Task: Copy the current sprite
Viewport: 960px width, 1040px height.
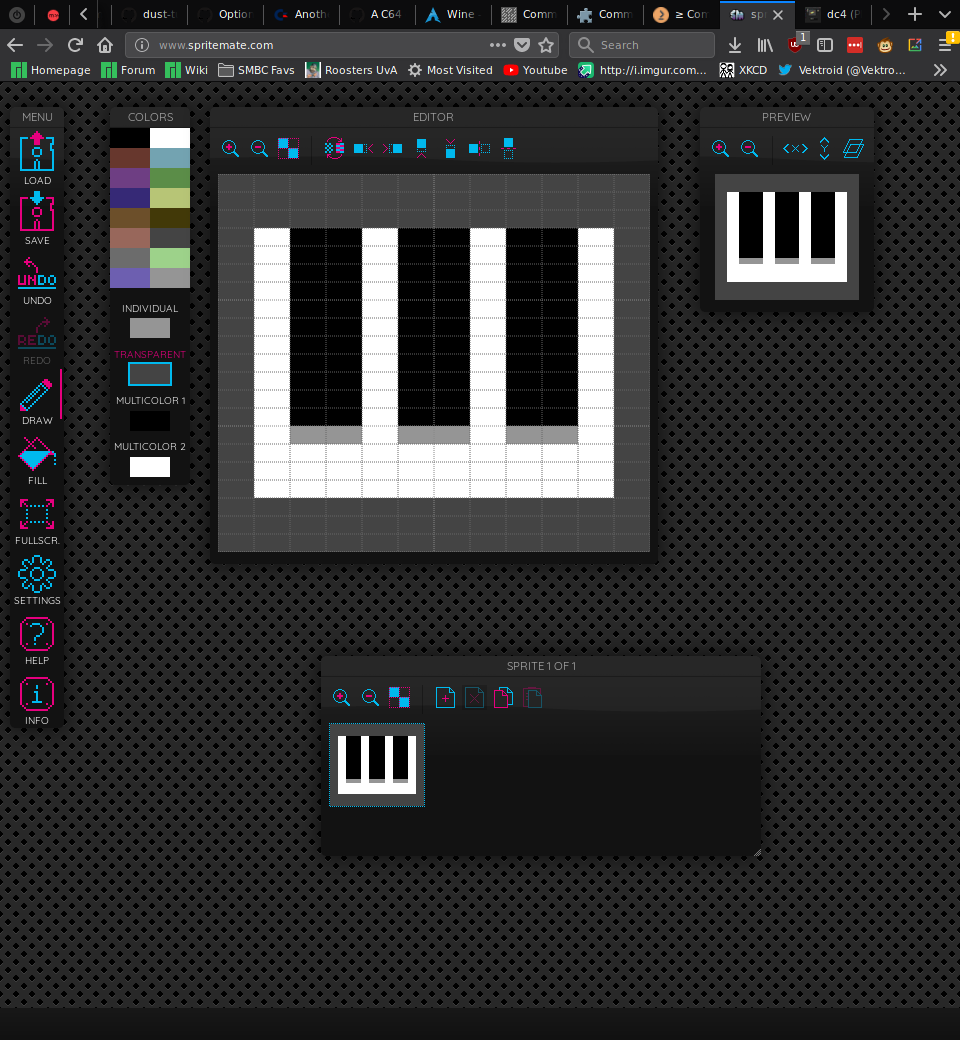Action: click(504, 697)
